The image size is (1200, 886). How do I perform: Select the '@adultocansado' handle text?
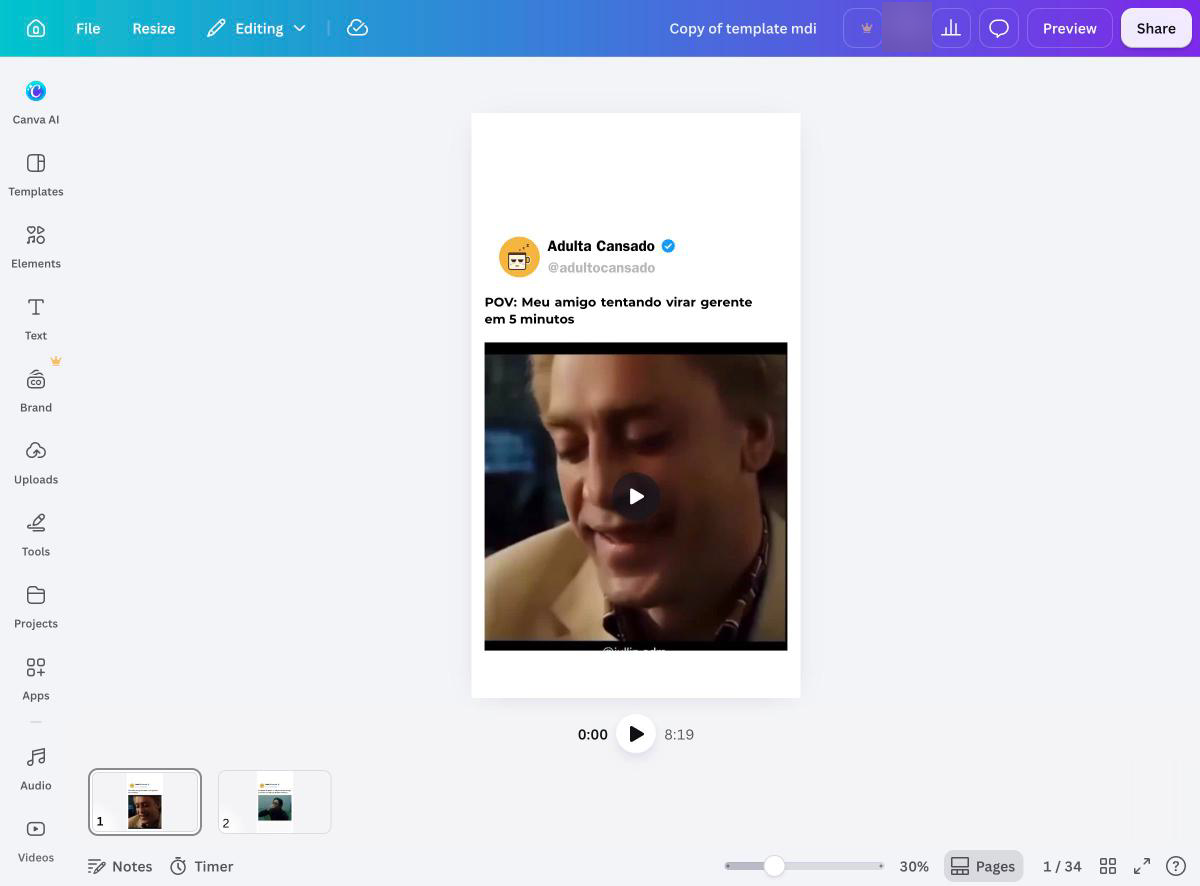click(x=601, y=268)
